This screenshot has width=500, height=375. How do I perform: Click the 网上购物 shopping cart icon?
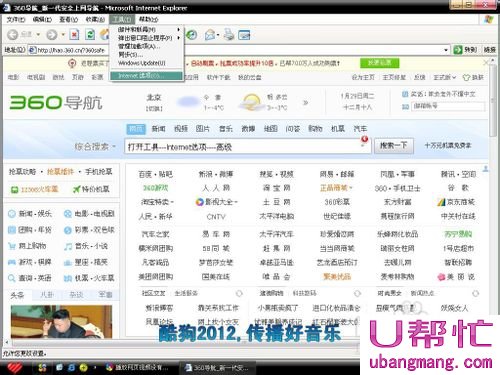[12, 246]
